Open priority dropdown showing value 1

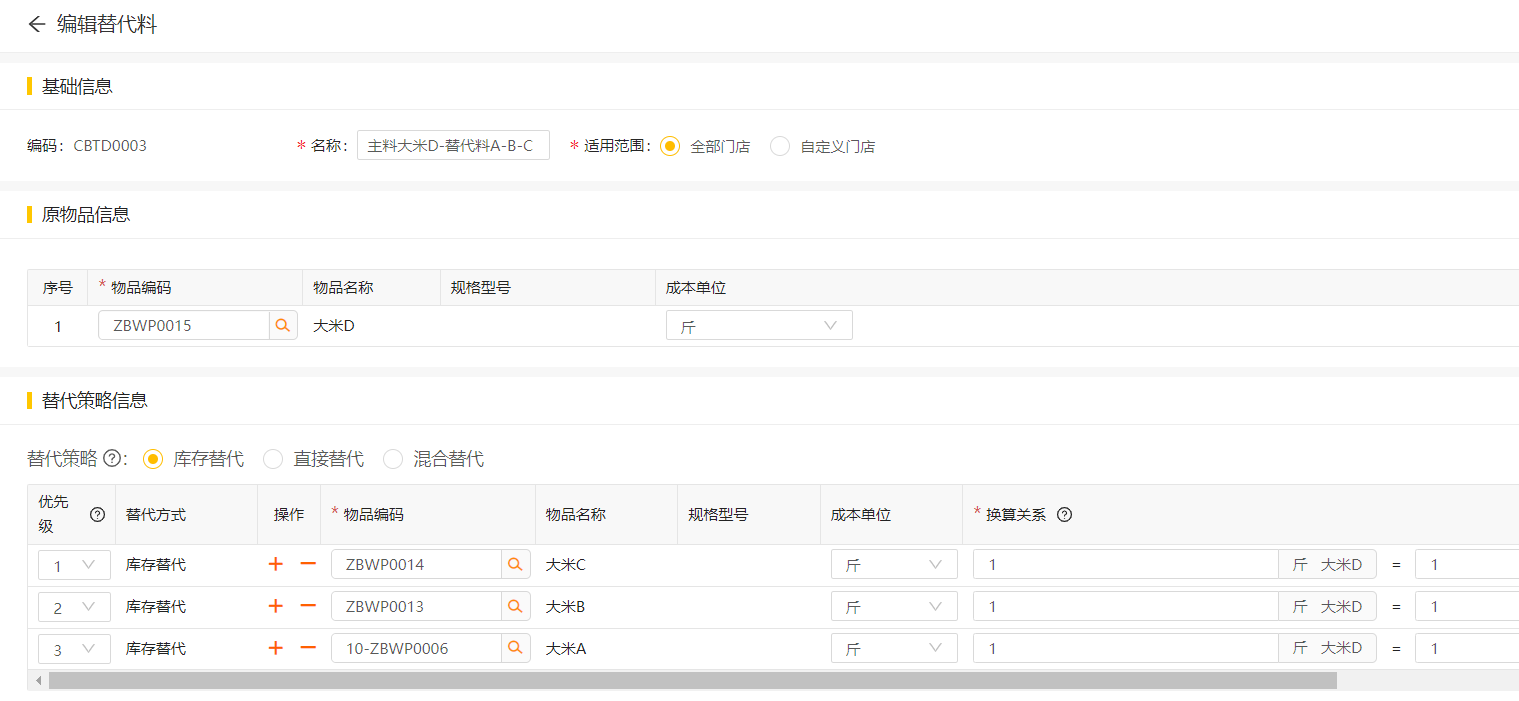[x=74, y=565]
